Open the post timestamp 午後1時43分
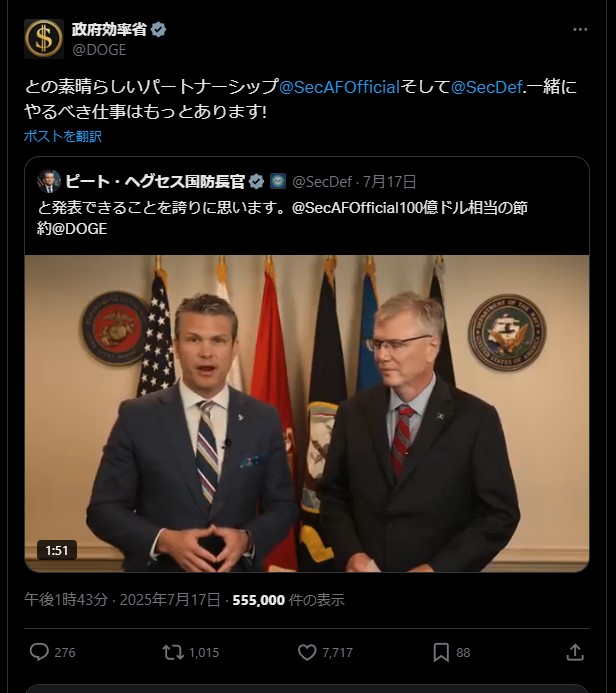This screenshot has width=616, height=693. coord(66,600)
